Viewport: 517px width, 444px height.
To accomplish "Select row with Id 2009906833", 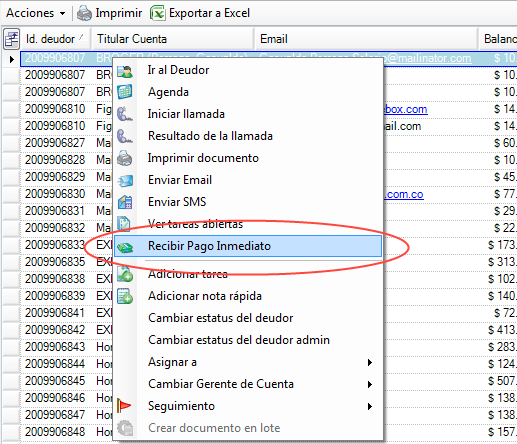I will (55, 245).
